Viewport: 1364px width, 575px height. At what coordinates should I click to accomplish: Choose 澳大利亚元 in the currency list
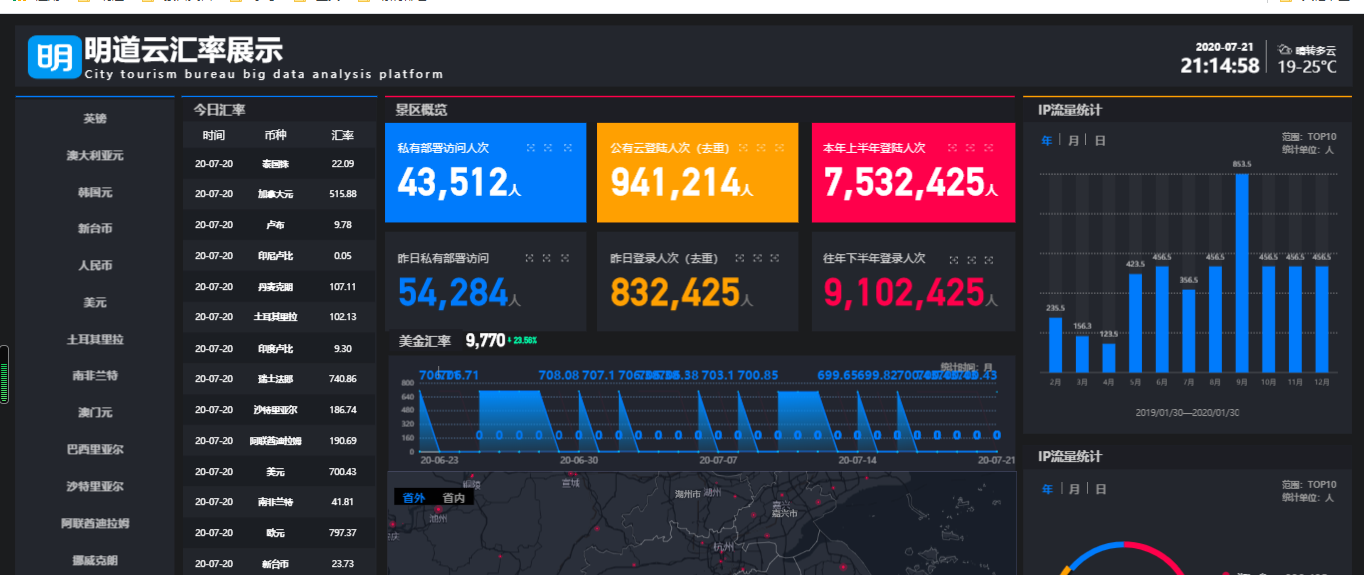click(x=95, y=155)
